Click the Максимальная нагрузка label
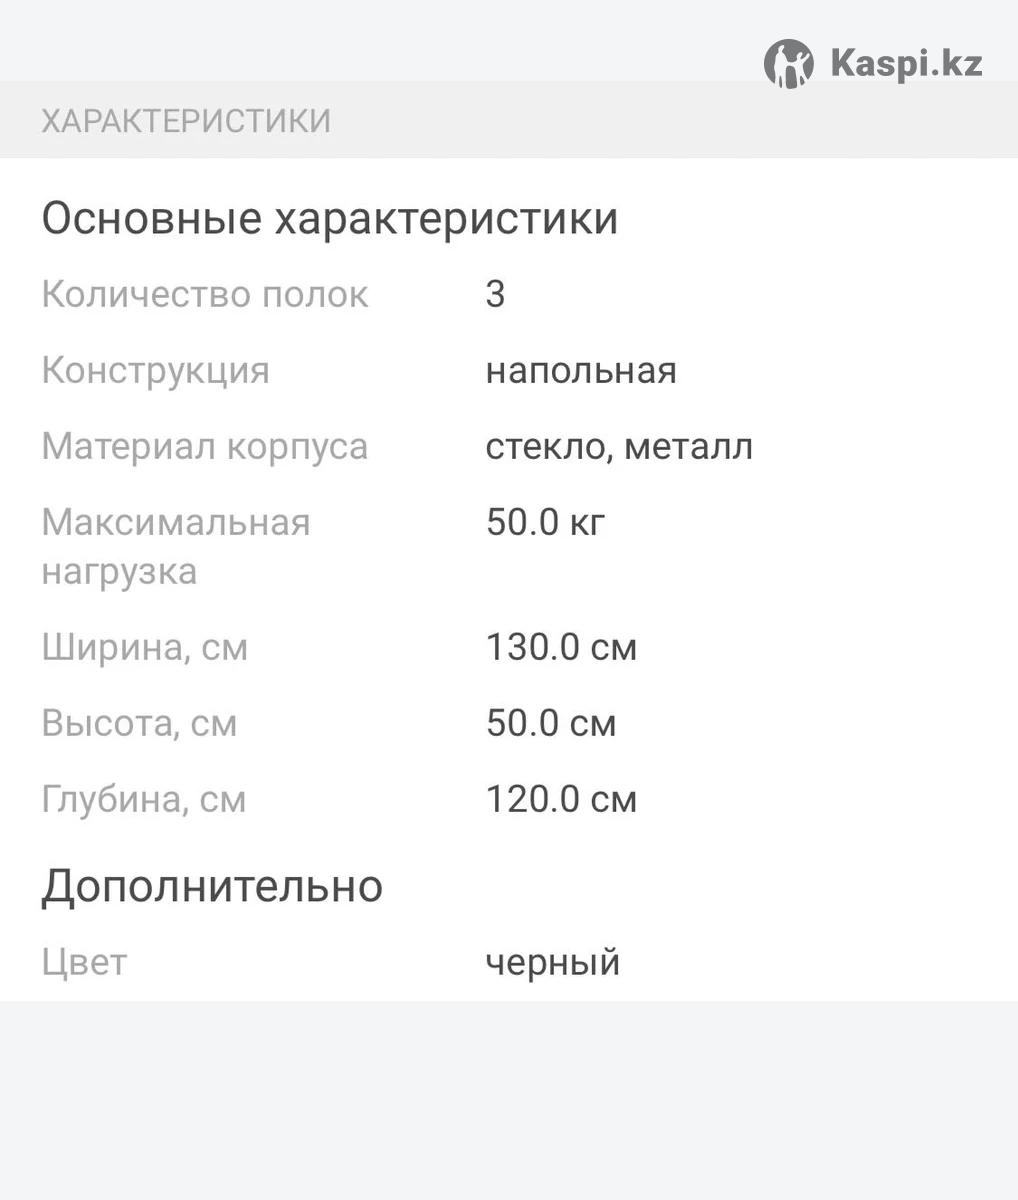This screenshot has width=1018, height=1200. click(x=176, y=547)
